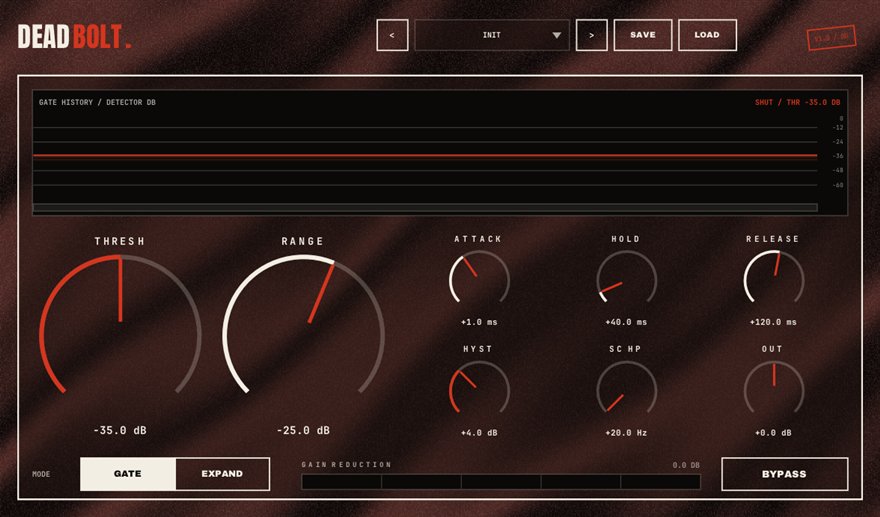
Task: Click the SC HP knob
Action: 626,388
